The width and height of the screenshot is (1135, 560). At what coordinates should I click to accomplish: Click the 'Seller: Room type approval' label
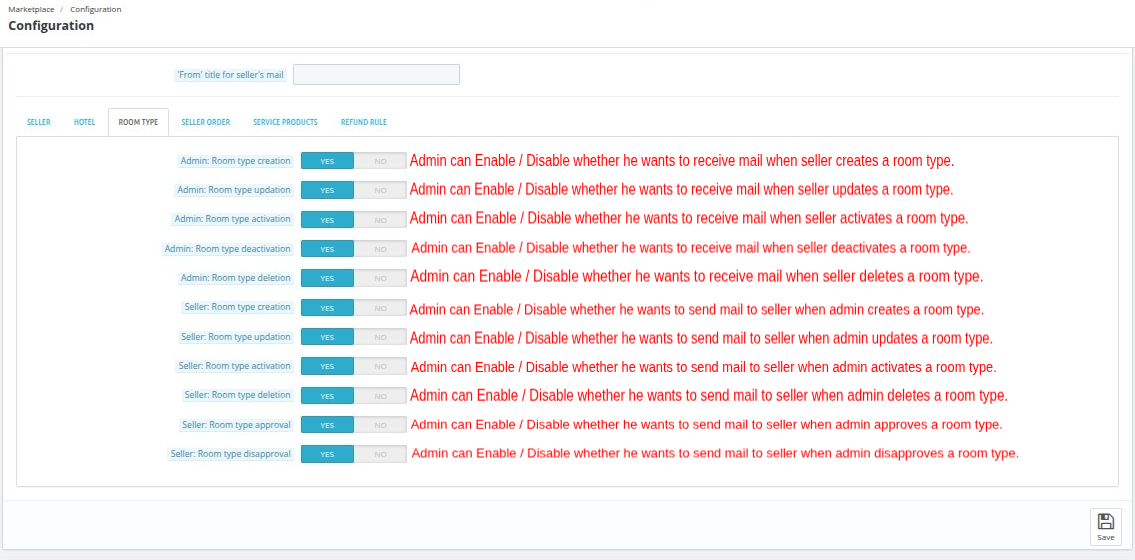pyautogui.click(x=236, y=424)
